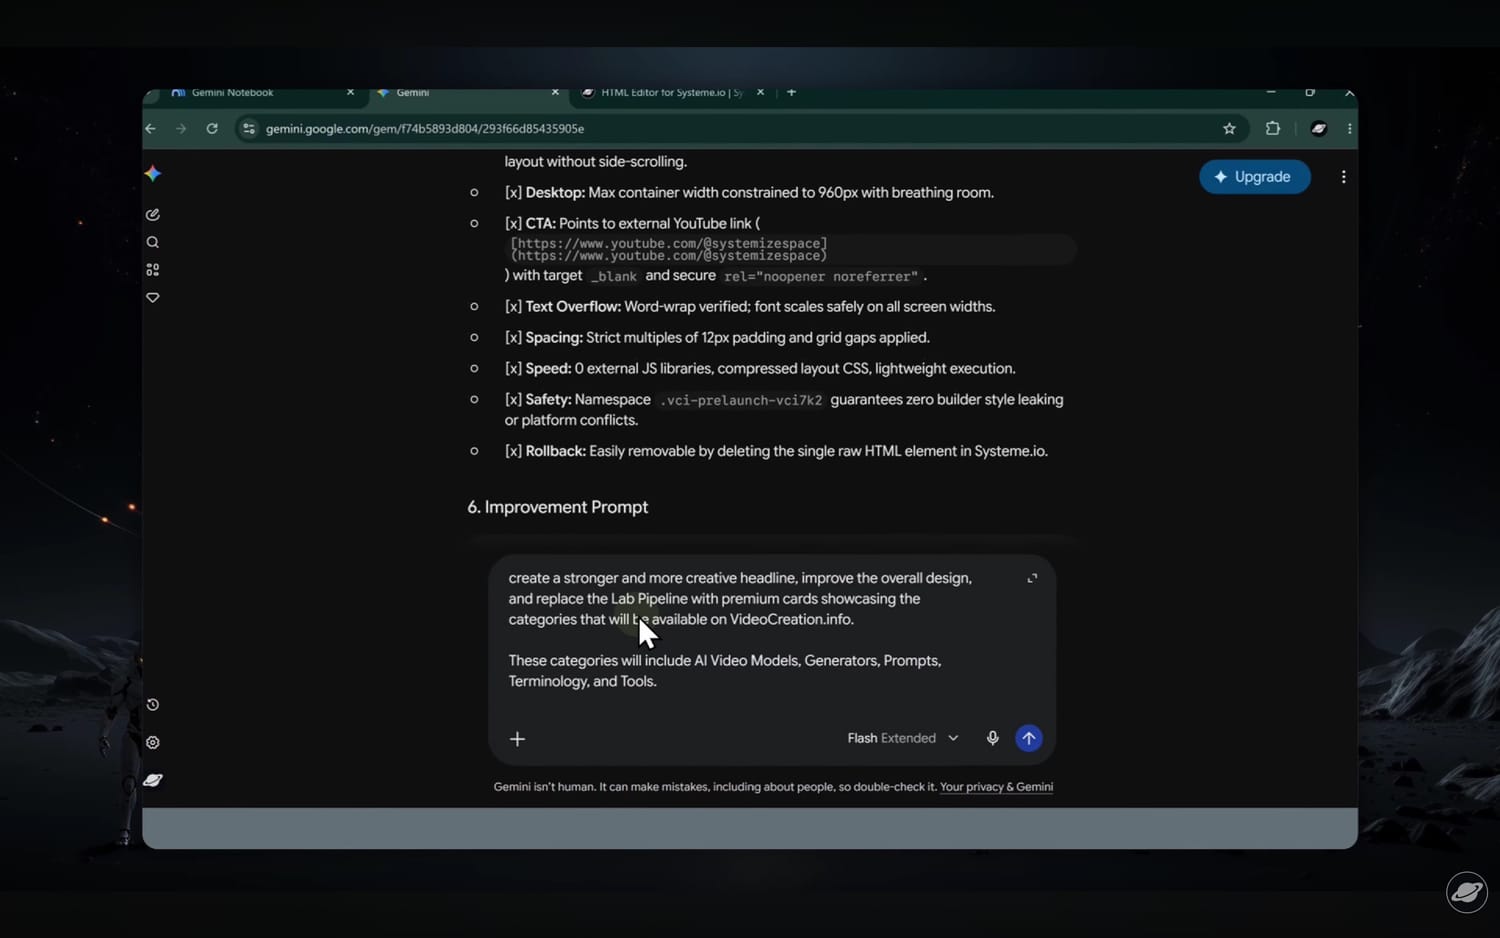Image resolution: width=1500 pixels, height=938 pixels.
Task: Click the Upgrade button
Action: pos(1254,177)
